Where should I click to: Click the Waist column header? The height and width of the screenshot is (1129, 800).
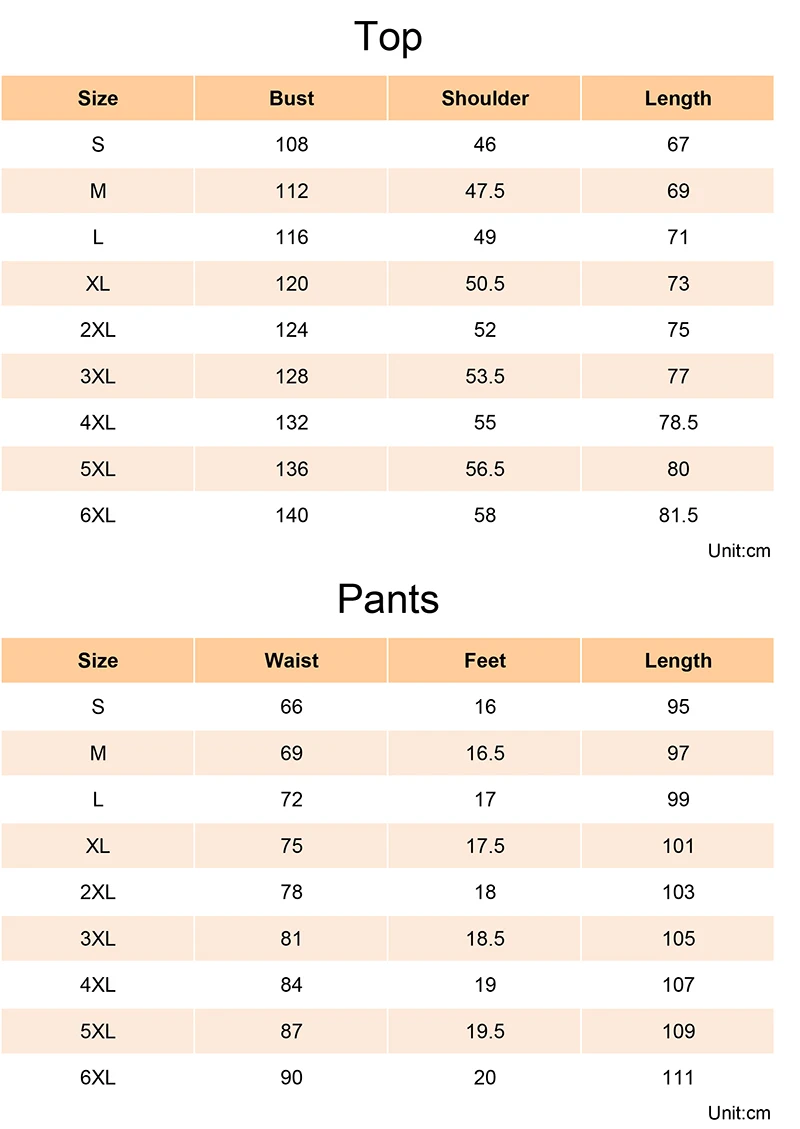pos(291,660)
